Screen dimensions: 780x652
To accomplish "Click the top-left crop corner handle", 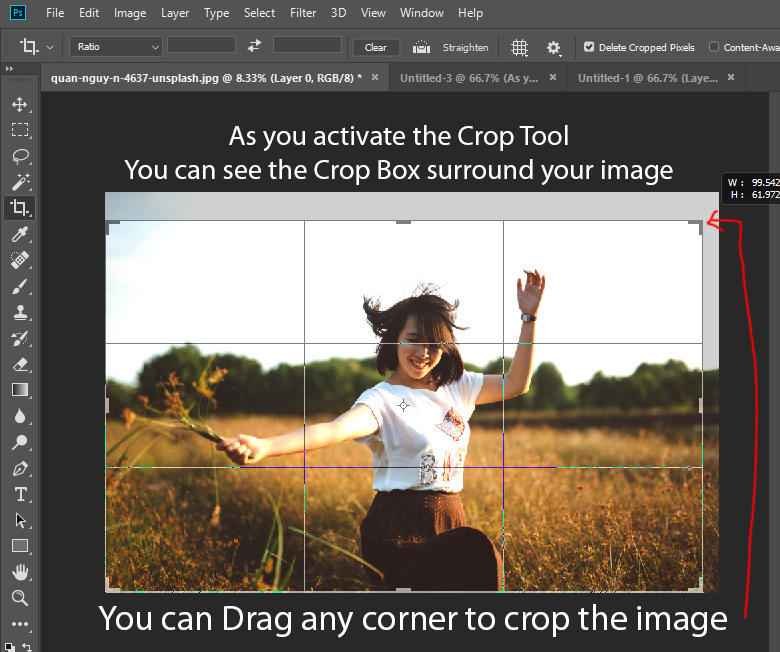I will tap(112, 226).
